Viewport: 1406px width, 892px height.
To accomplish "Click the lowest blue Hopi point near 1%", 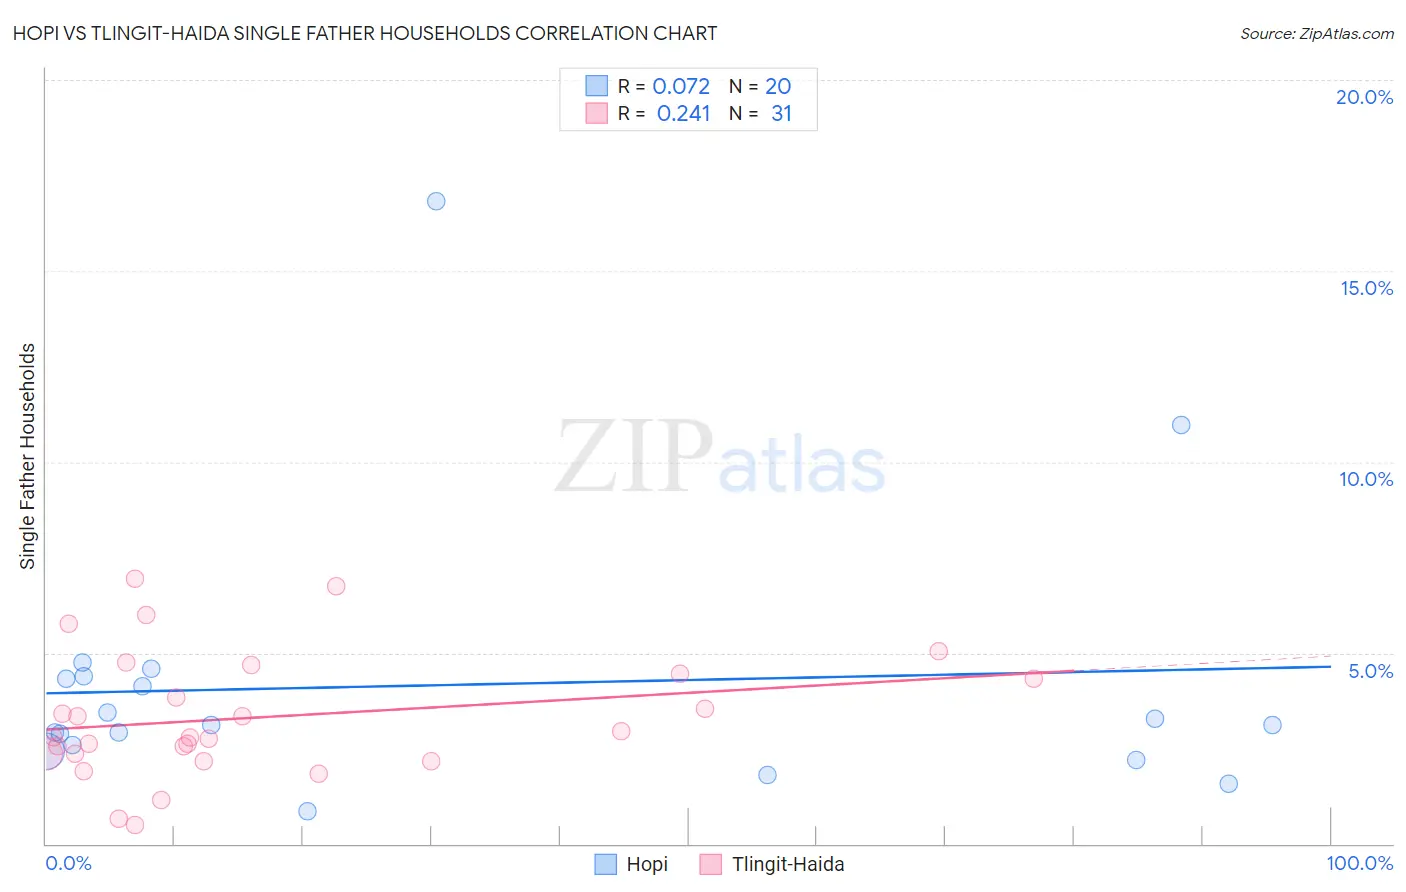I will [307, 811].
